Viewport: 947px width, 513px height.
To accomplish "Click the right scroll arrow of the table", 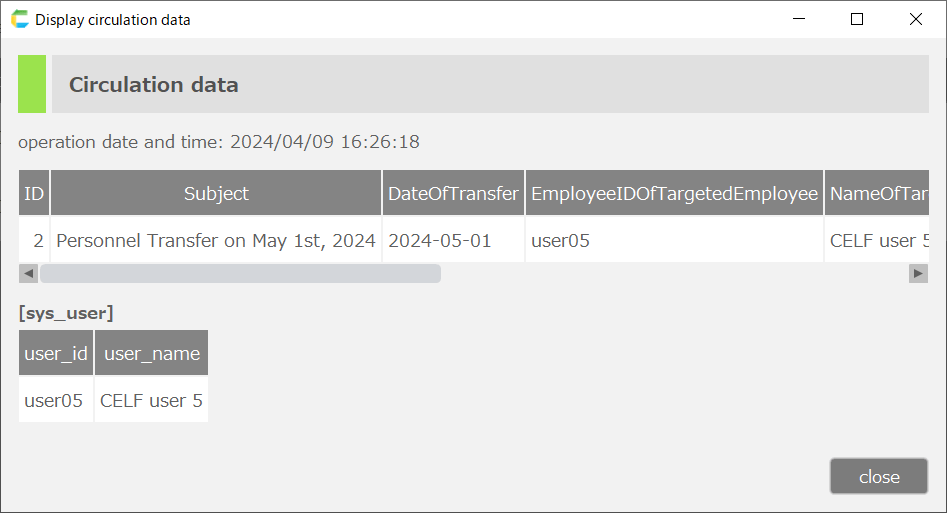I will click(x=918, y=273).
